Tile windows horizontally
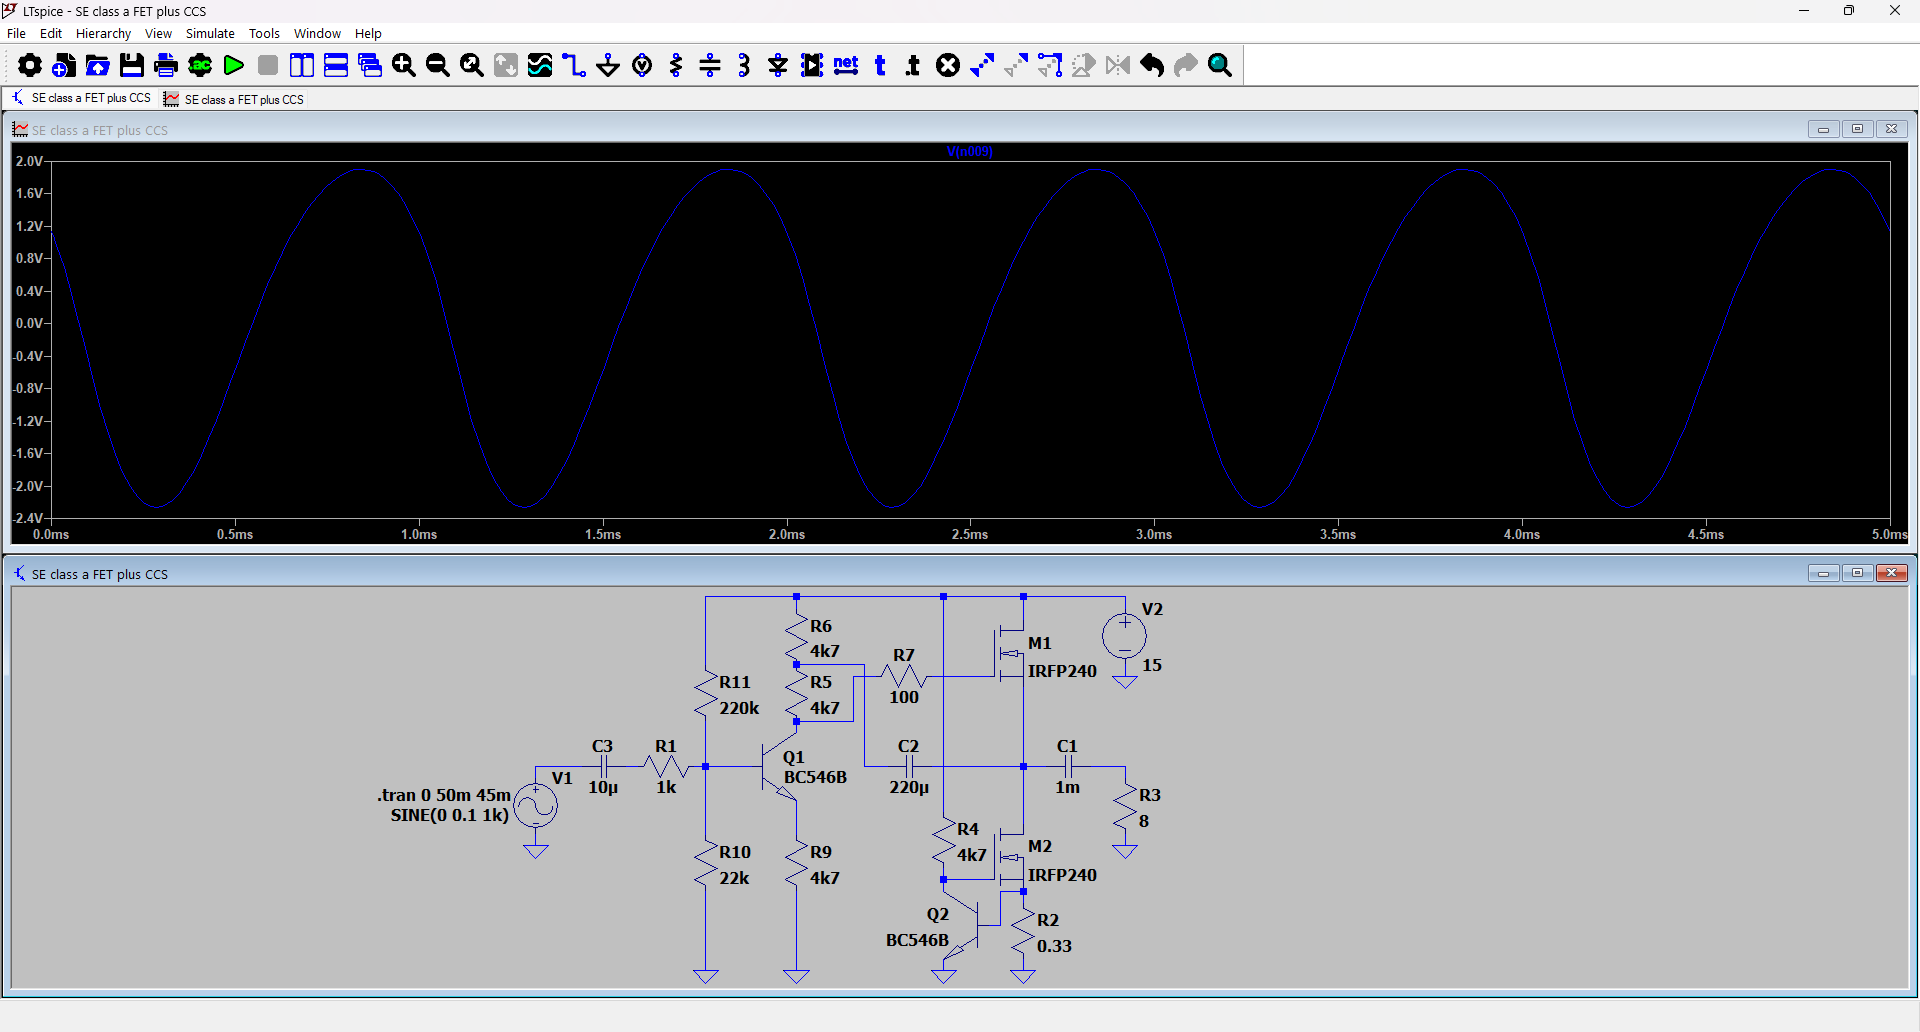The width and height of the screenshot is (1920, 1032). click(336, 66)
